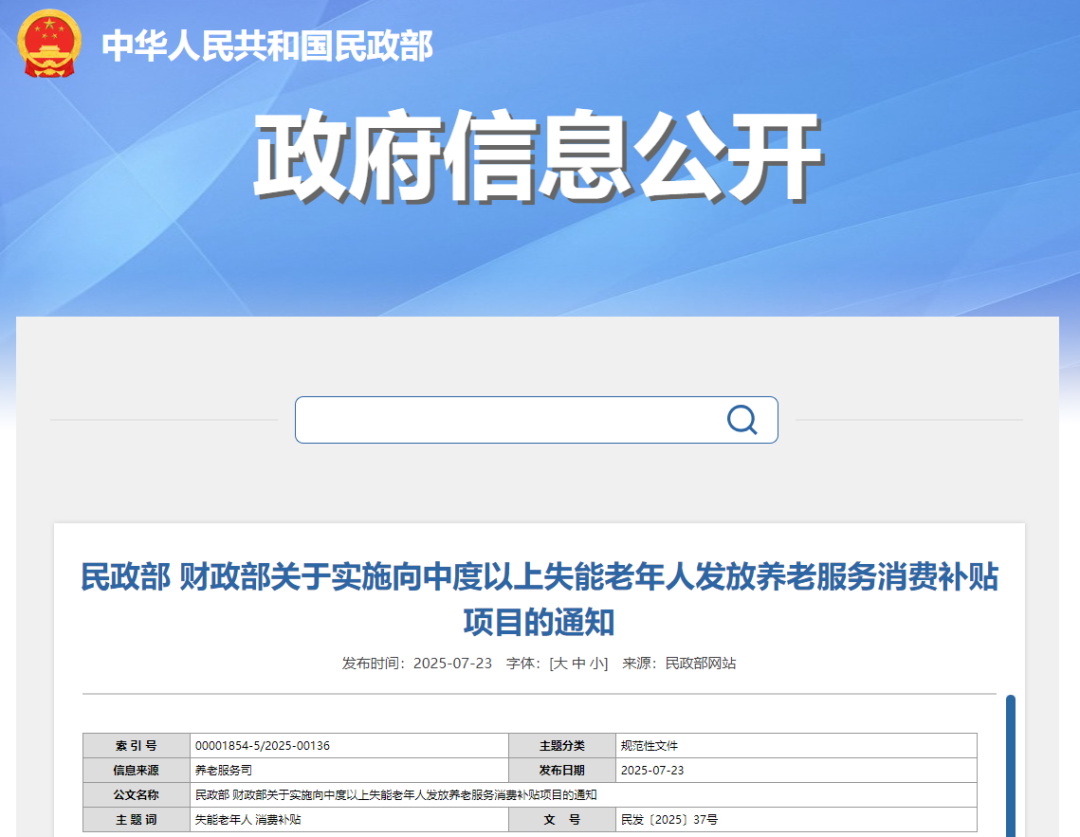This screenshot has width=1080, height=837.
Task: Click the 公文名称 document name value
Action: pyautogui.click(x=396, y=795)
